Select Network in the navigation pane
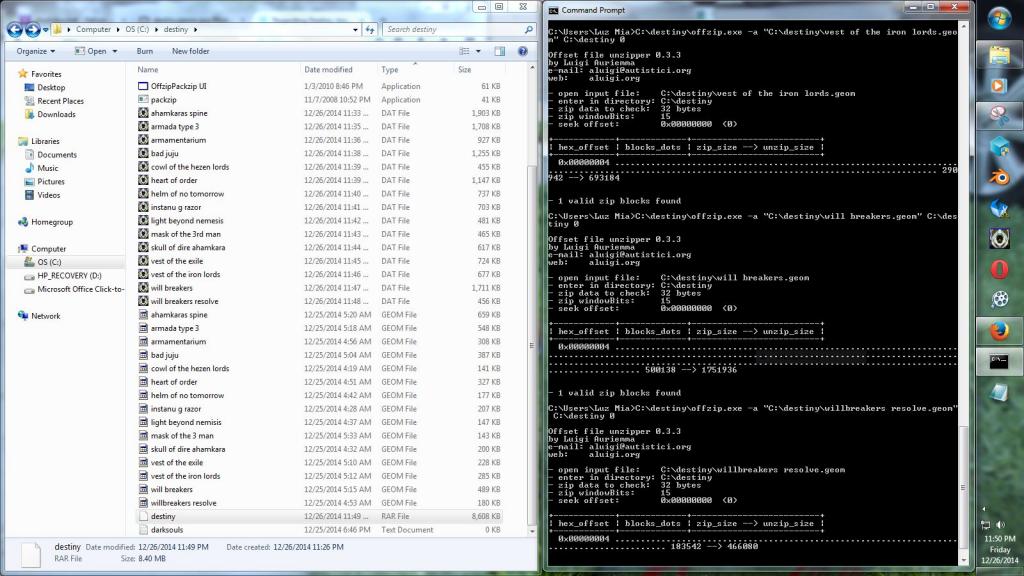The image size is (1024, 576). click(x=46, y=316)
